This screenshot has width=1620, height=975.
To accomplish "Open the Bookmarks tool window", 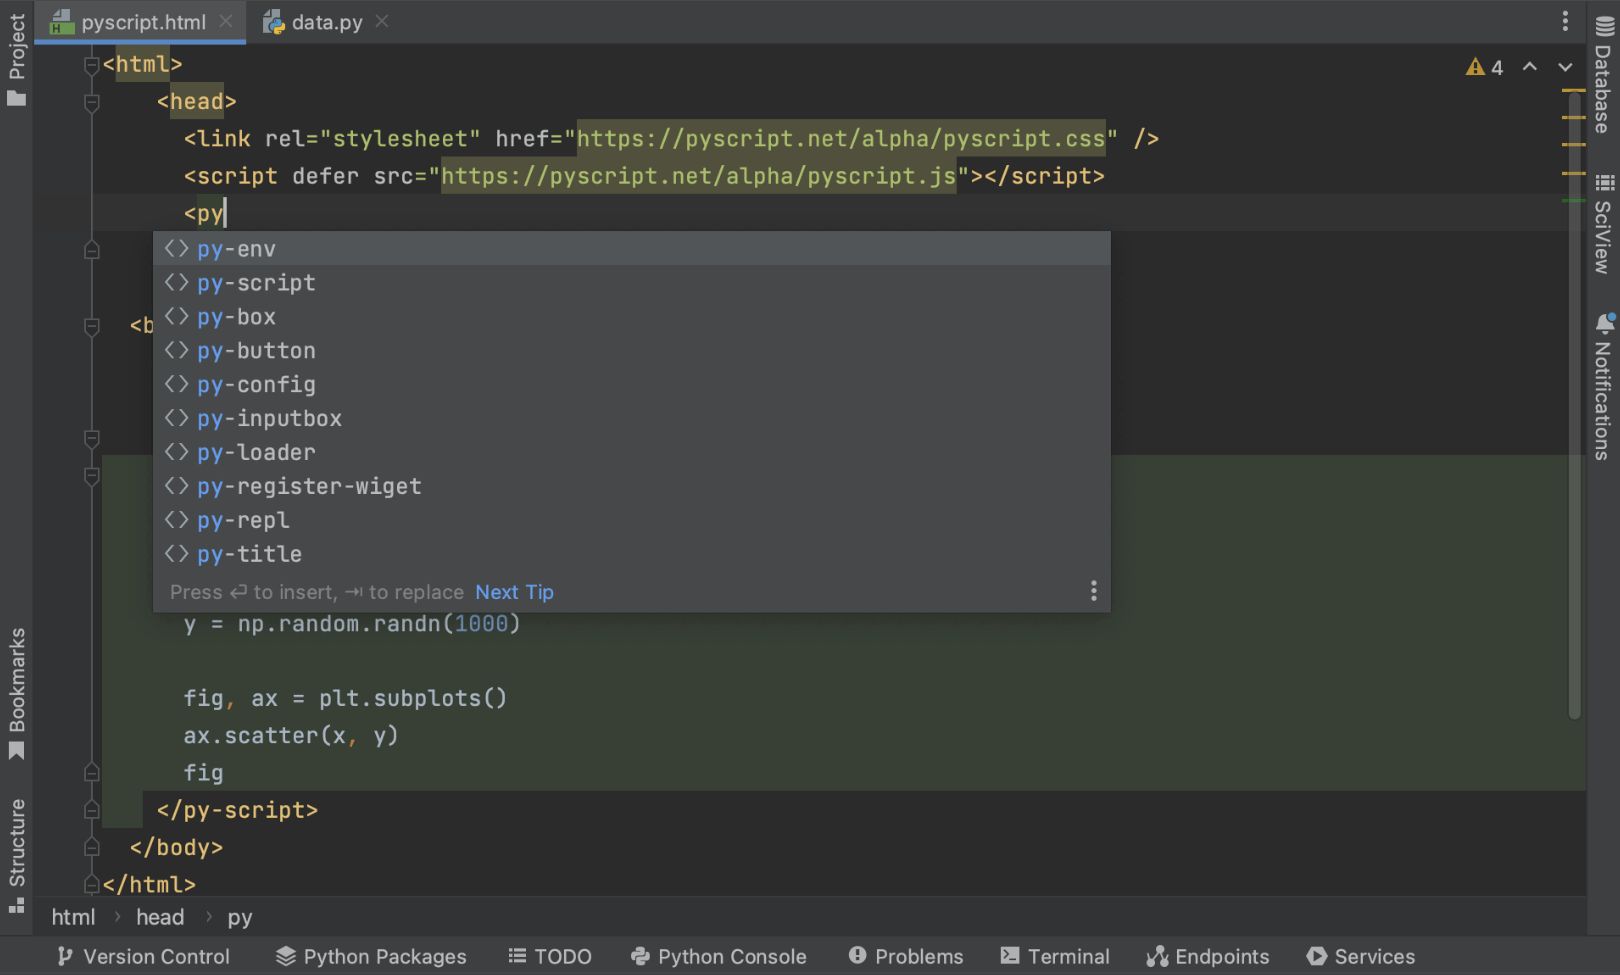I will (17, 692).
